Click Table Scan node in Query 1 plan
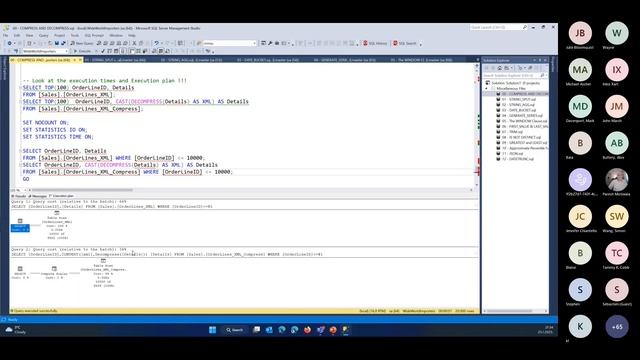This screenshot has height=360, width=640. [57, 225]
